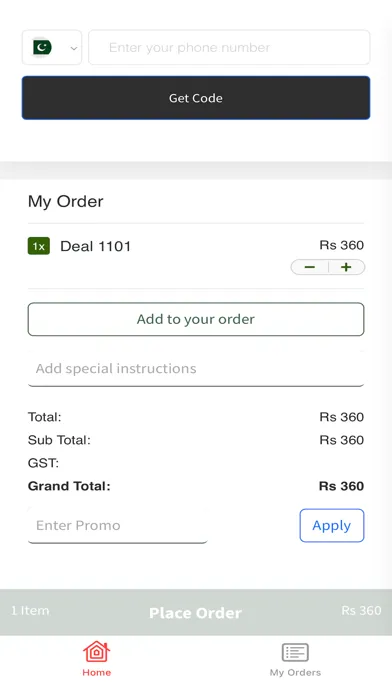Select the Grand Total Rs 360 amount
Screen dimensions: 392x696
[x=341, y=486]
